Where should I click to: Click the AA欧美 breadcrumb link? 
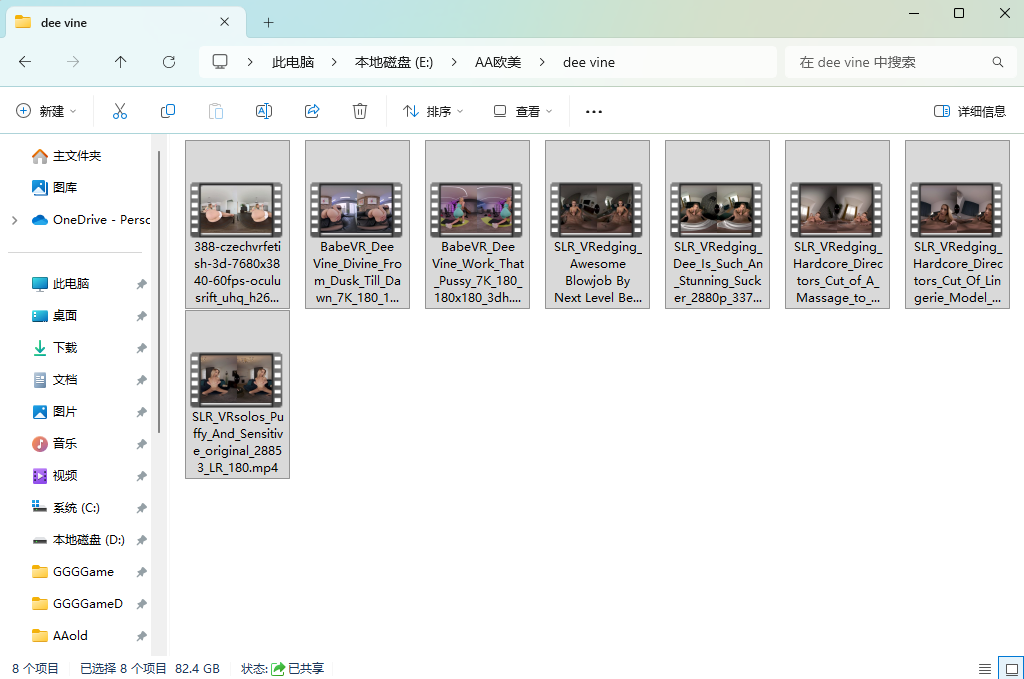click(498, 62)
